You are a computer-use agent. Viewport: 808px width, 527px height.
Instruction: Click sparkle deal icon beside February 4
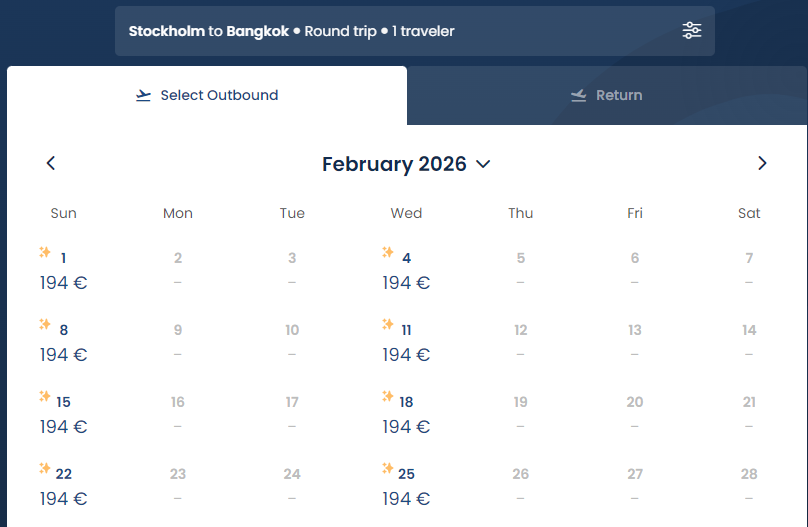click(x=388, y=252)
